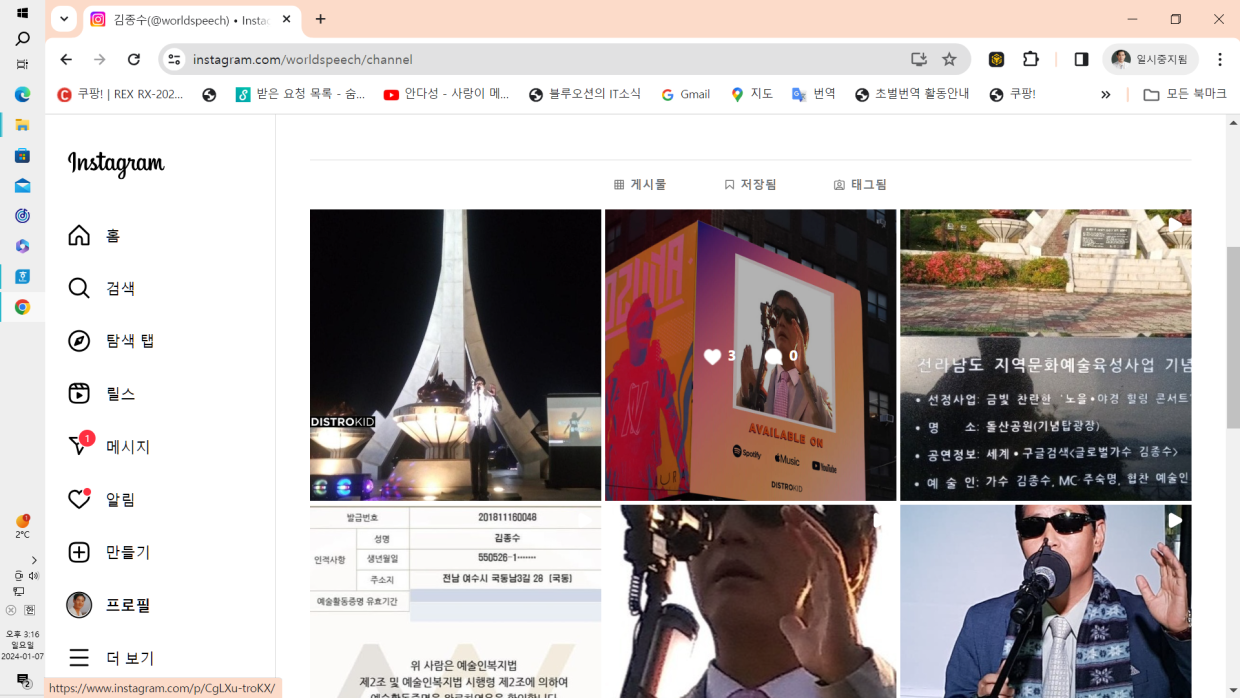The image size is (1240, 698).
Task: Open the Search (검색) panel
Action: pos(102,289)
